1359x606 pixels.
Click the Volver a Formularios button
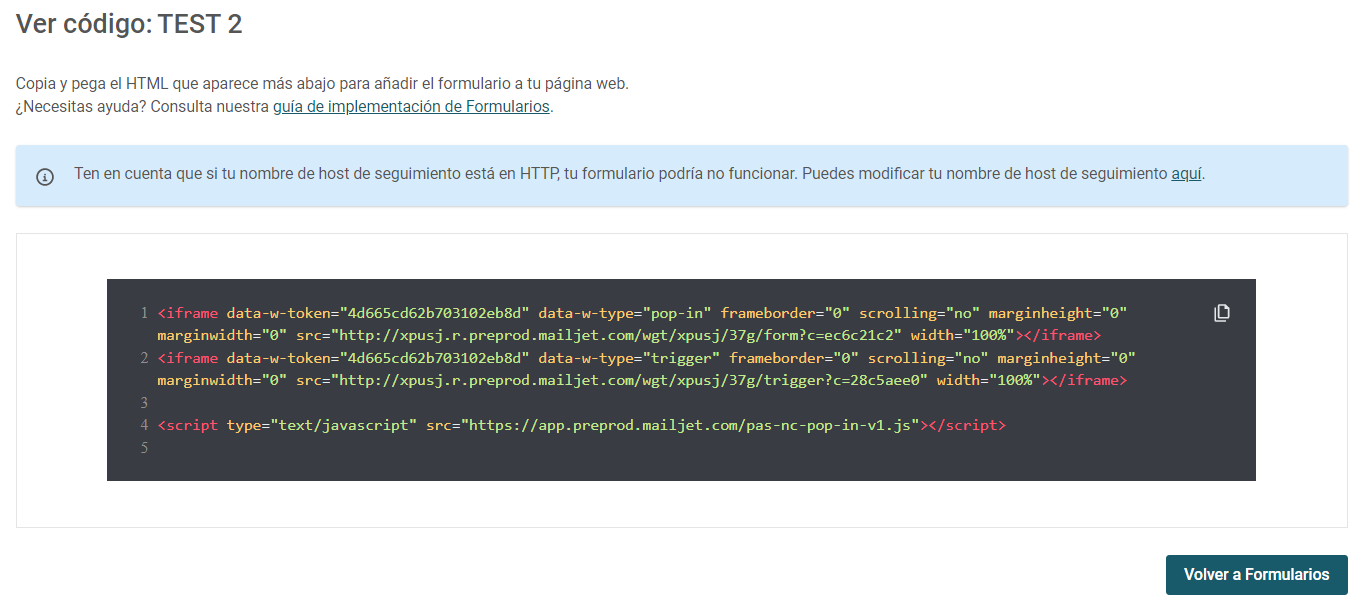(x=1256, y=575)
